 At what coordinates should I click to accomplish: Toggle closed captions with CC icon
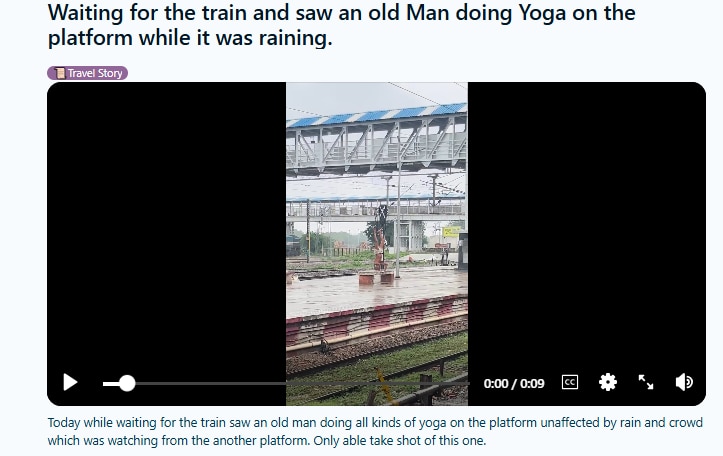pyautogui.click(x=570, y=382)
